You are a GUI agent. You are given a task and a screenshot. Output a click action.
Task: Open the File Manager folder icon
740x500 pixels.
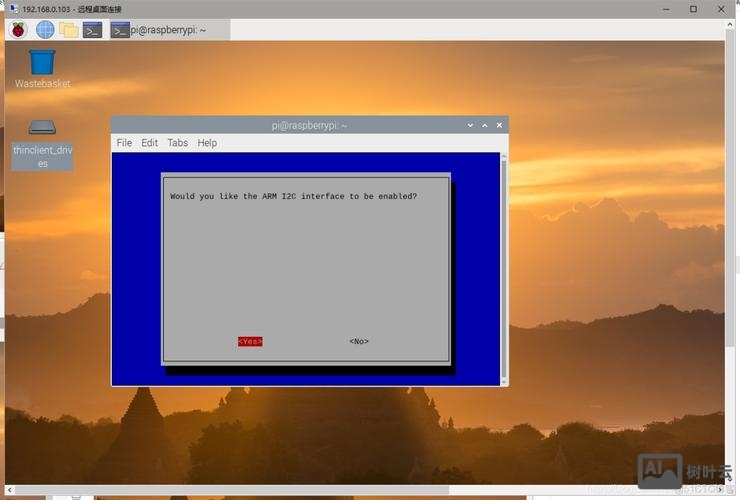(69, 29)
